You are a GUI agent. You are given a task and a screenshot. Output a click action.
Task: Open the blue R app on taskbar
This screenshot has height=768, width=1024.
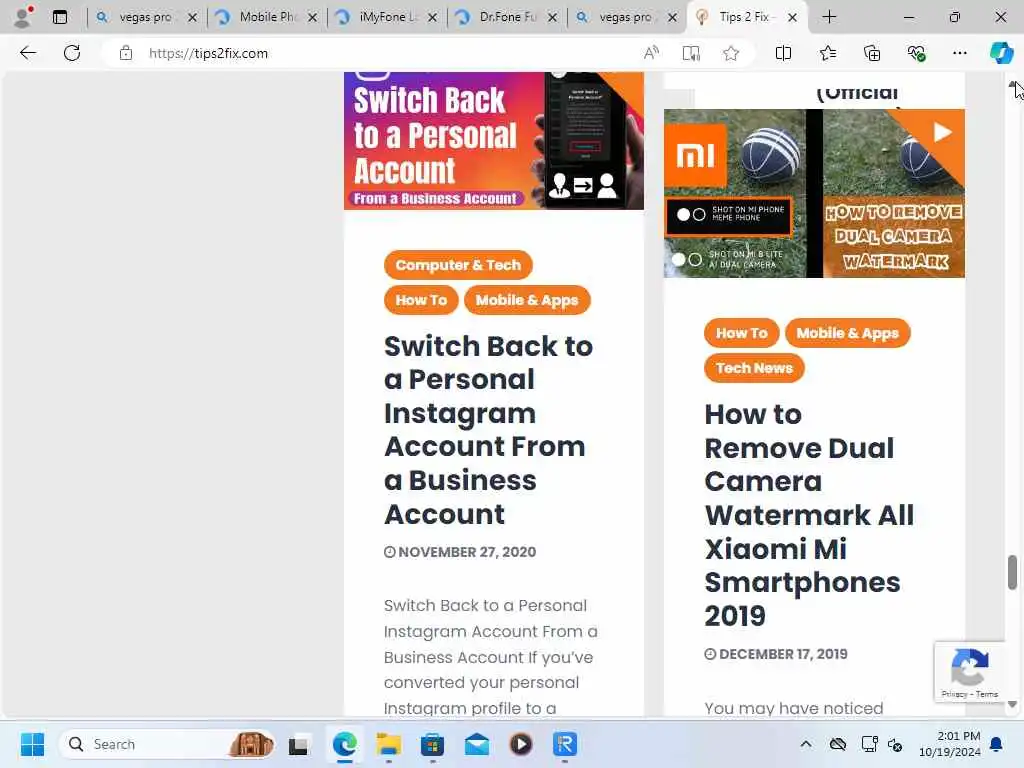[x=565, y=744]
